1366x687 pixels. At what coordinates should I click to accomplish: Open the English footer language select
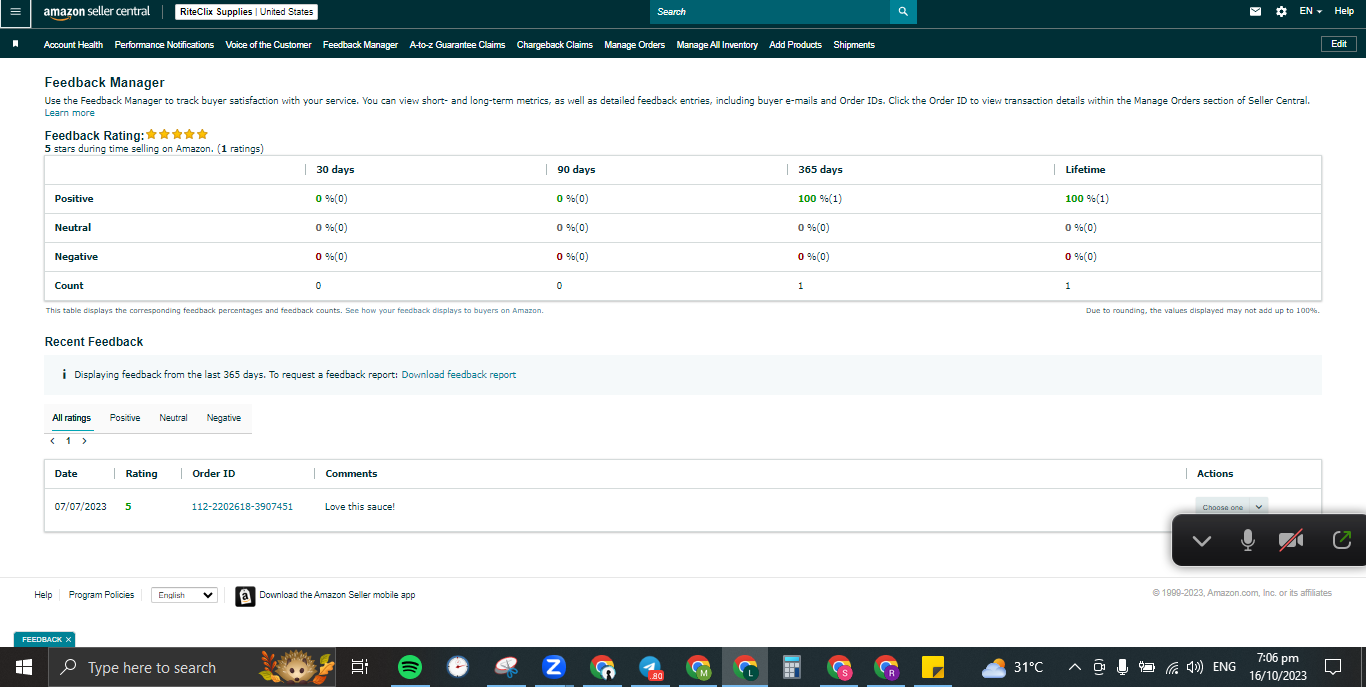point(184,595)
